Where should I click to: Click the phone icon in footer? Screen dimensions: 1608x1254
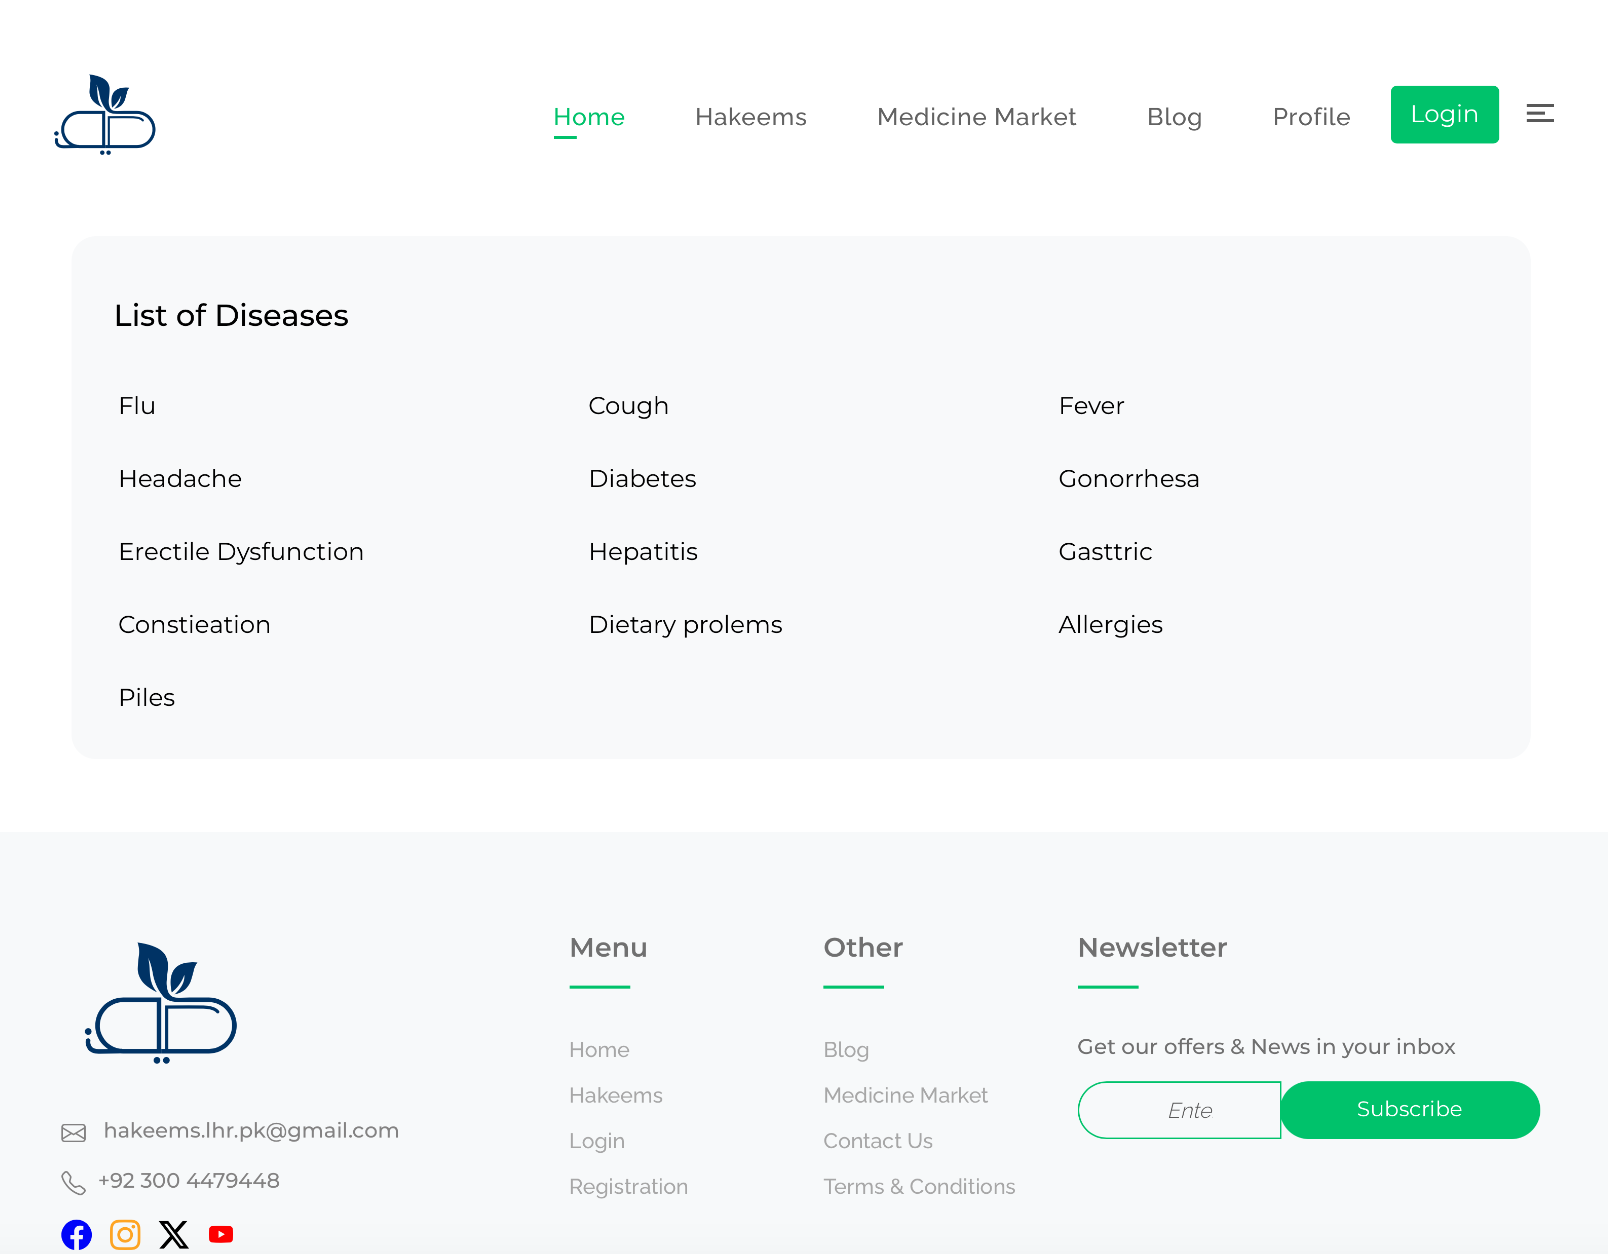[x=74, y=1183]
